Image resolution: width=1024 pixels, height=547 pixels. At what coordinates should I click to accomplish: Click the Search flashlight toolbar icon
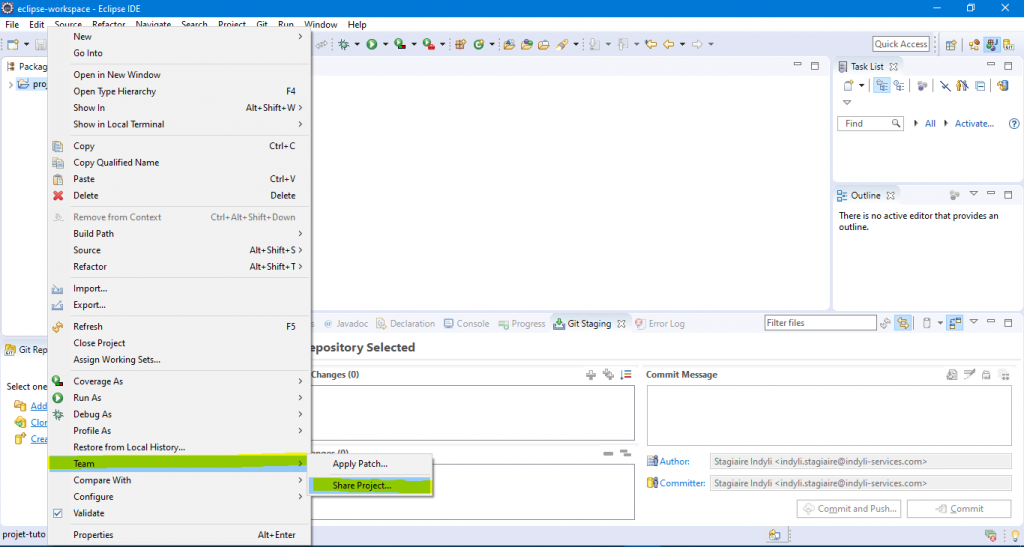[x=562, y=44]
